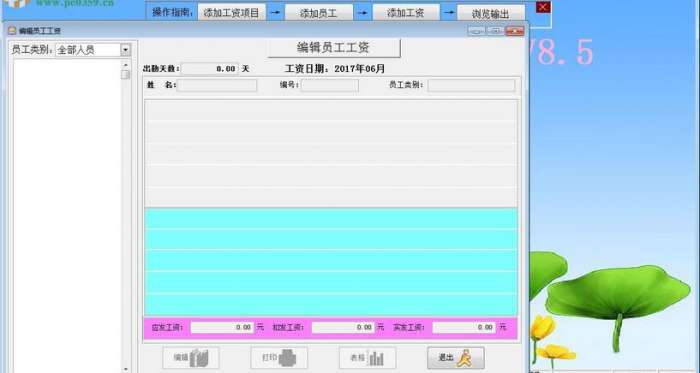Close the 编辑员工工资 dialog window
Viewport: 700px width, 373px height.
pos(515,31)
